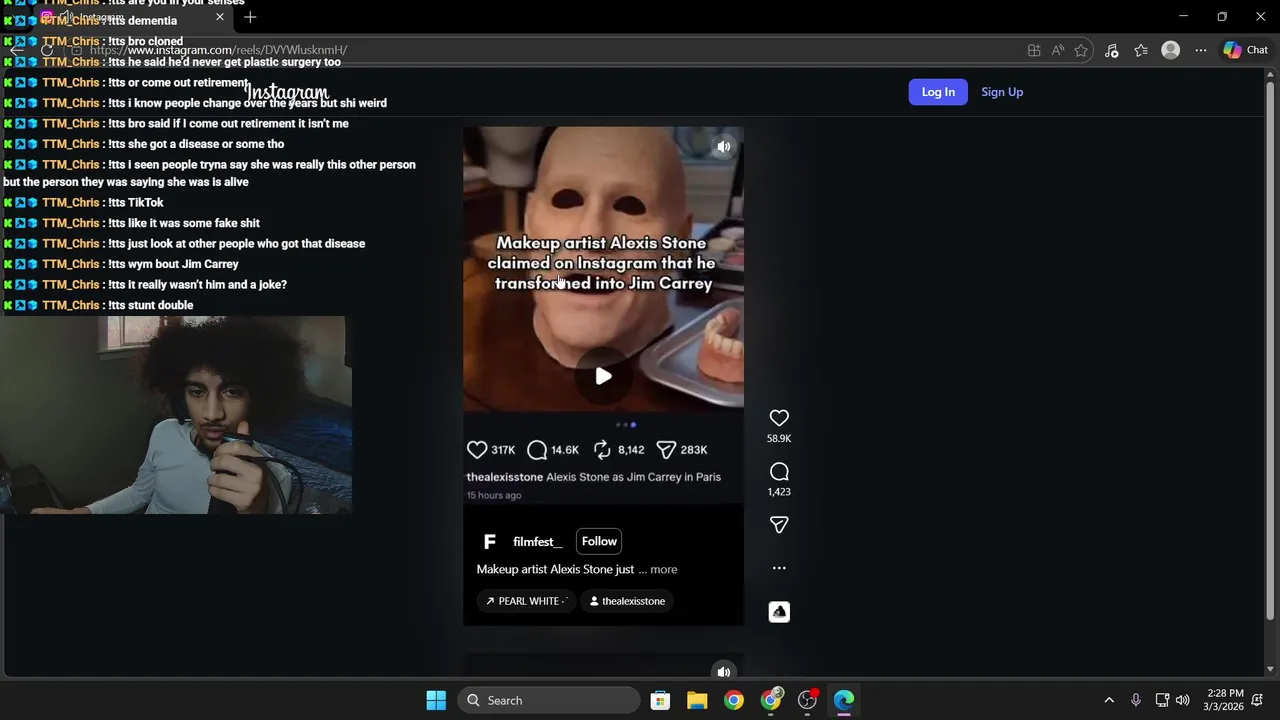Open the reel's three-dot more options
This screenshot has width=1280, height=720.
779,568
